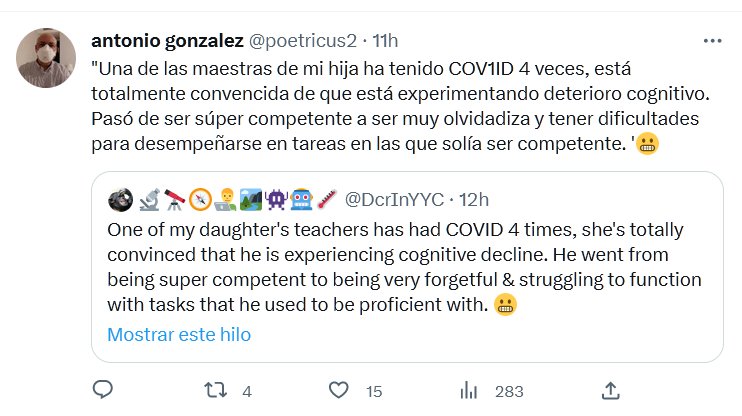Image resolution: width=742 pixels, height=416 pixels.
Task: Click the 11h timestamp of the tweet
Action: [385, 41]
